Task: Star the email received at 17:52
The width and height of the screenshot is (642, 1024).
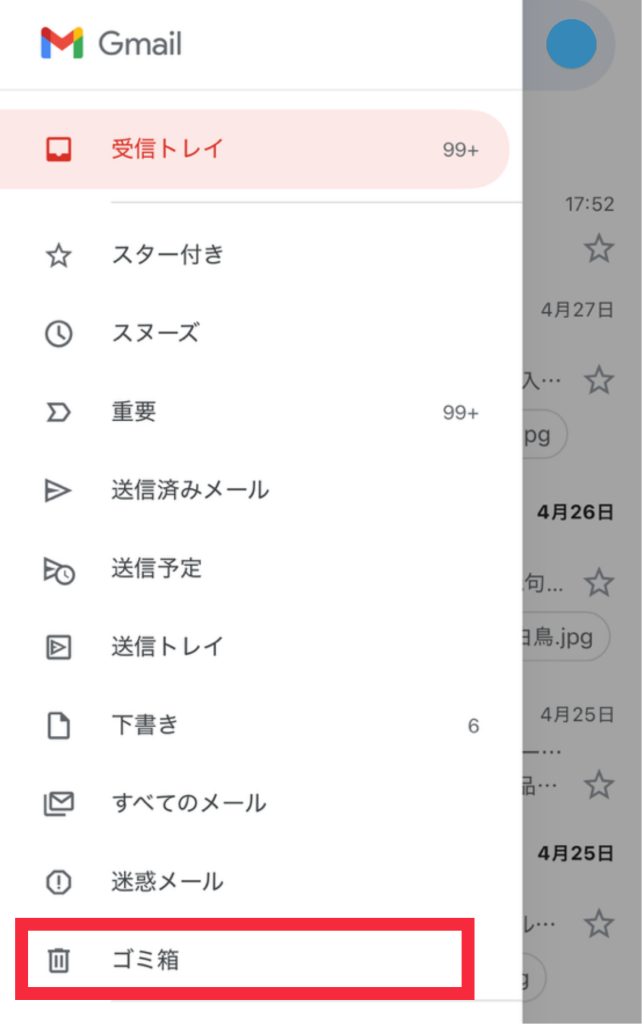Action: pos(599,249)
